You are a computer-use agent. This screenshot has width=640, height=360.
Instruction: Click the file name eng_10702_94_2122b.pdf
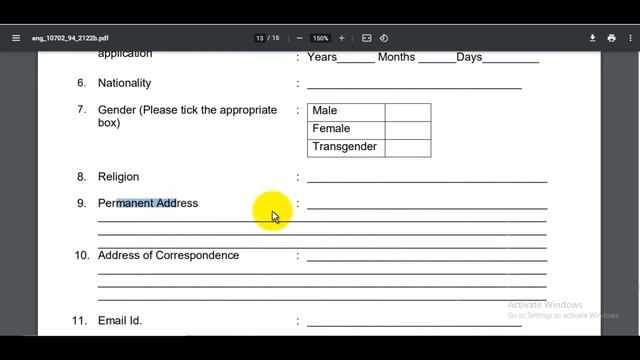coord(70,38)
